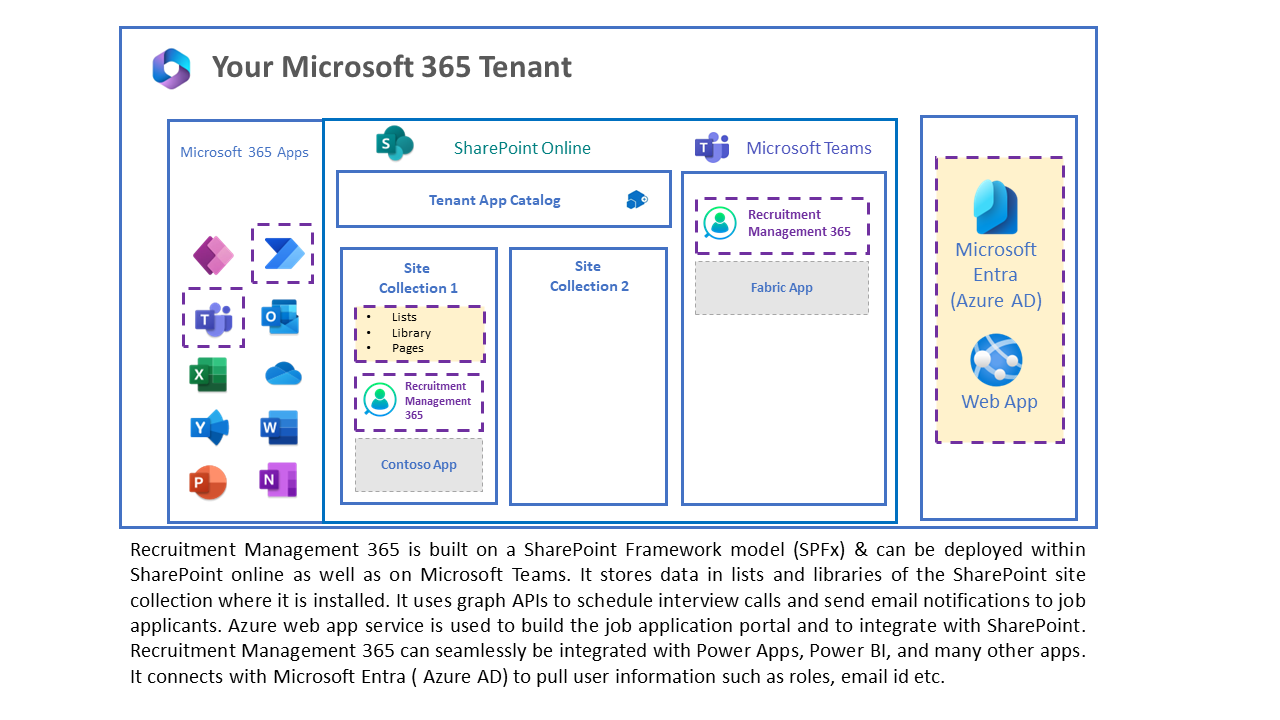Screen dimensions: 1280x720
Task: Click the Teams icon in Microsoft 365 Apps
Action: click(x=213, y=319)
